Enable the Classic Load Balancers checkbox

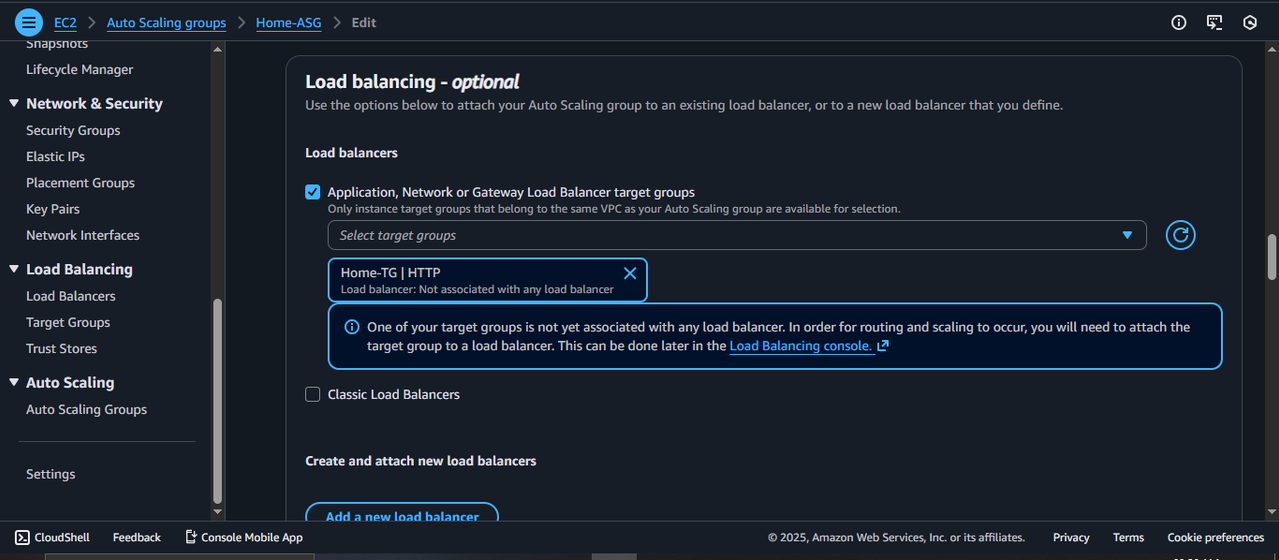pos(313,394)
